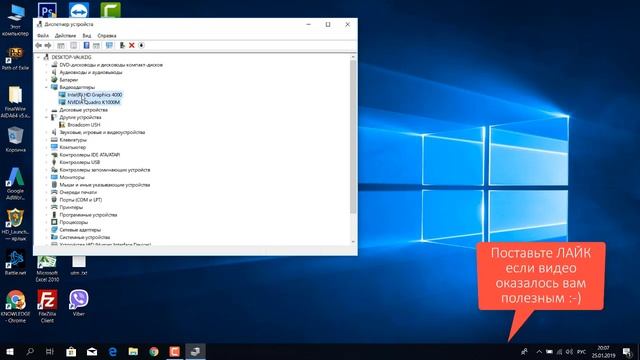Click the blue Help toolbar icon

click(x=86, y=45)
